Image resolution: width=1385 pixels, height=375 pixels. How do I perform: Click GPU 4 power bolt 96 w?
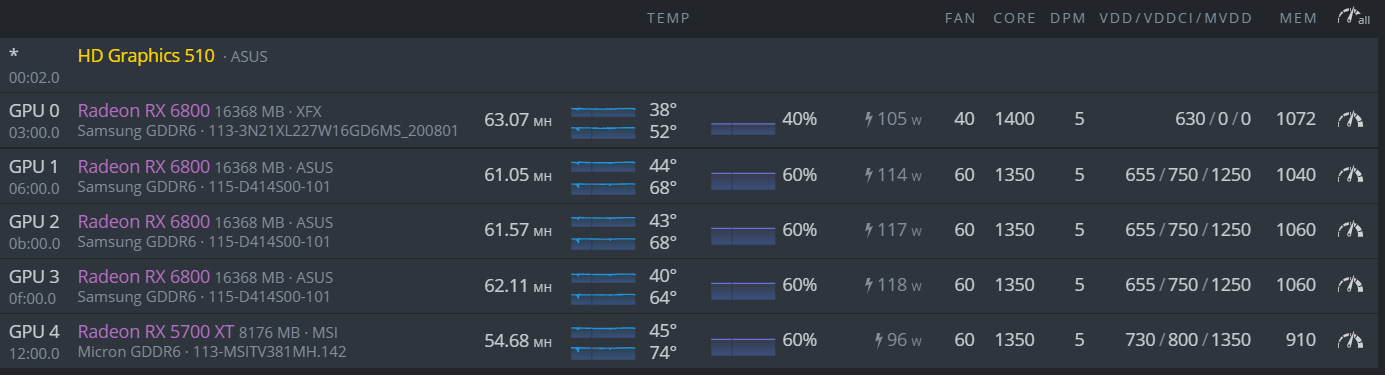click(x=898, y=340)
